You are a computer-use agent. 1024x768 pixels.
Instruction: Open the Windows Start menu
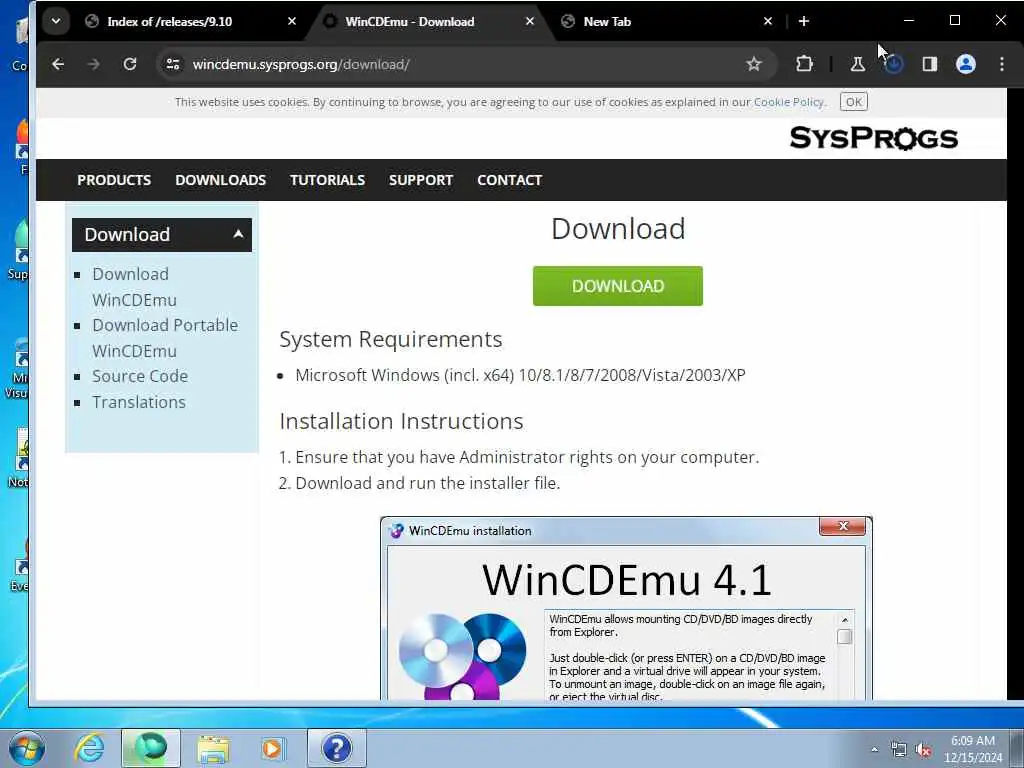point(27,748)
